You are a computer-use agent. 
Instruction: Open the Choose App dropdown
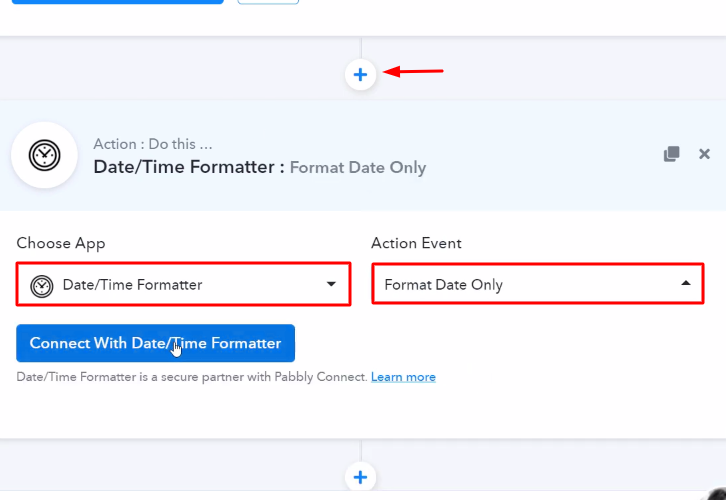pyautogui.click(x=183, y=284)
